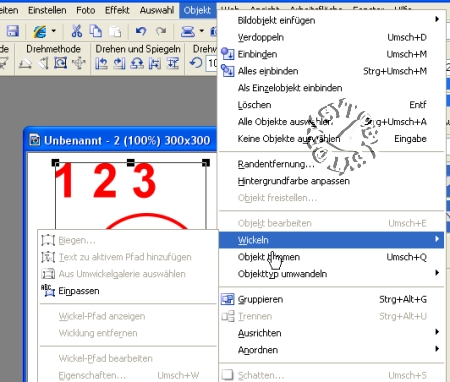Screen dimensions: 450x382
Task: Click the vertical flip icon under Drehen und Spiegeln
Action: tap(173, 63)
